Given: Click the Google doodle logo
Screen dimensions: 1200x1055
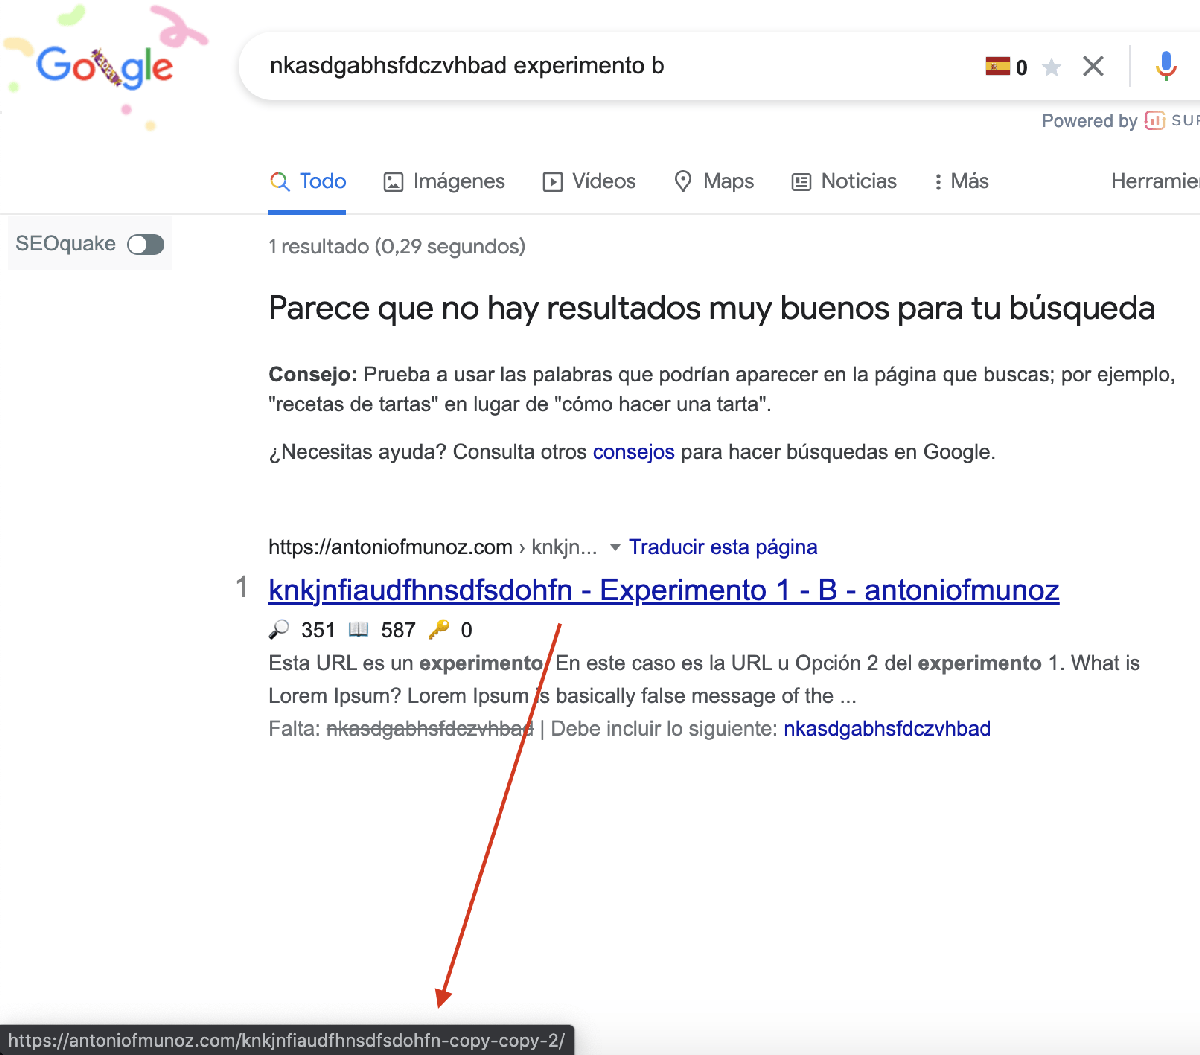Looking at the screenshot, I should (x=104, y=66).
